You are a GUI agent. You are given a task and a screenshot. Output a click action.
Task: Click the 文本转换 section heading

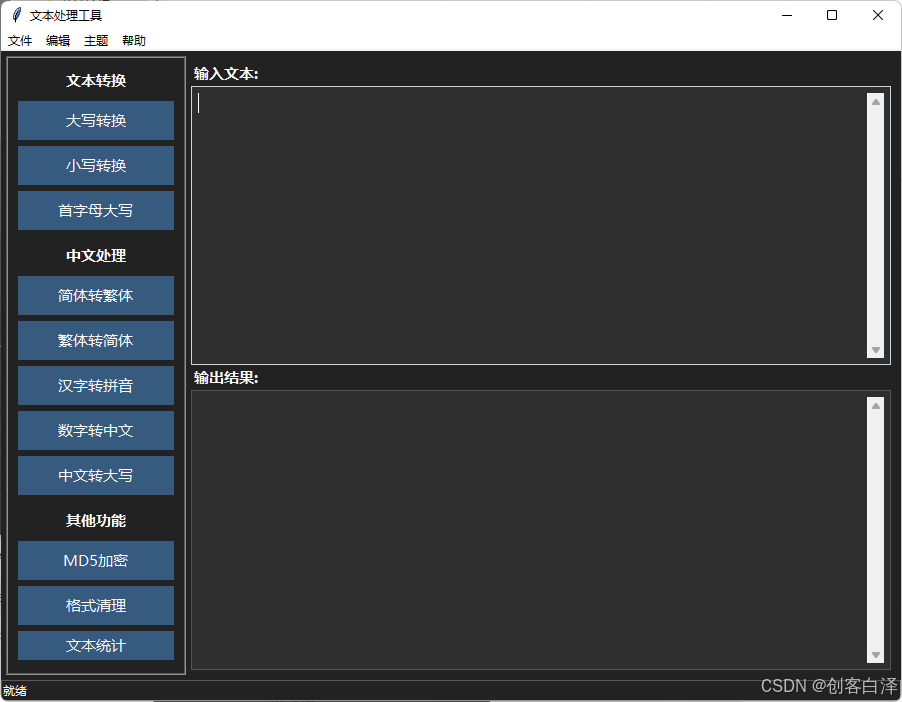click(95, 81)
